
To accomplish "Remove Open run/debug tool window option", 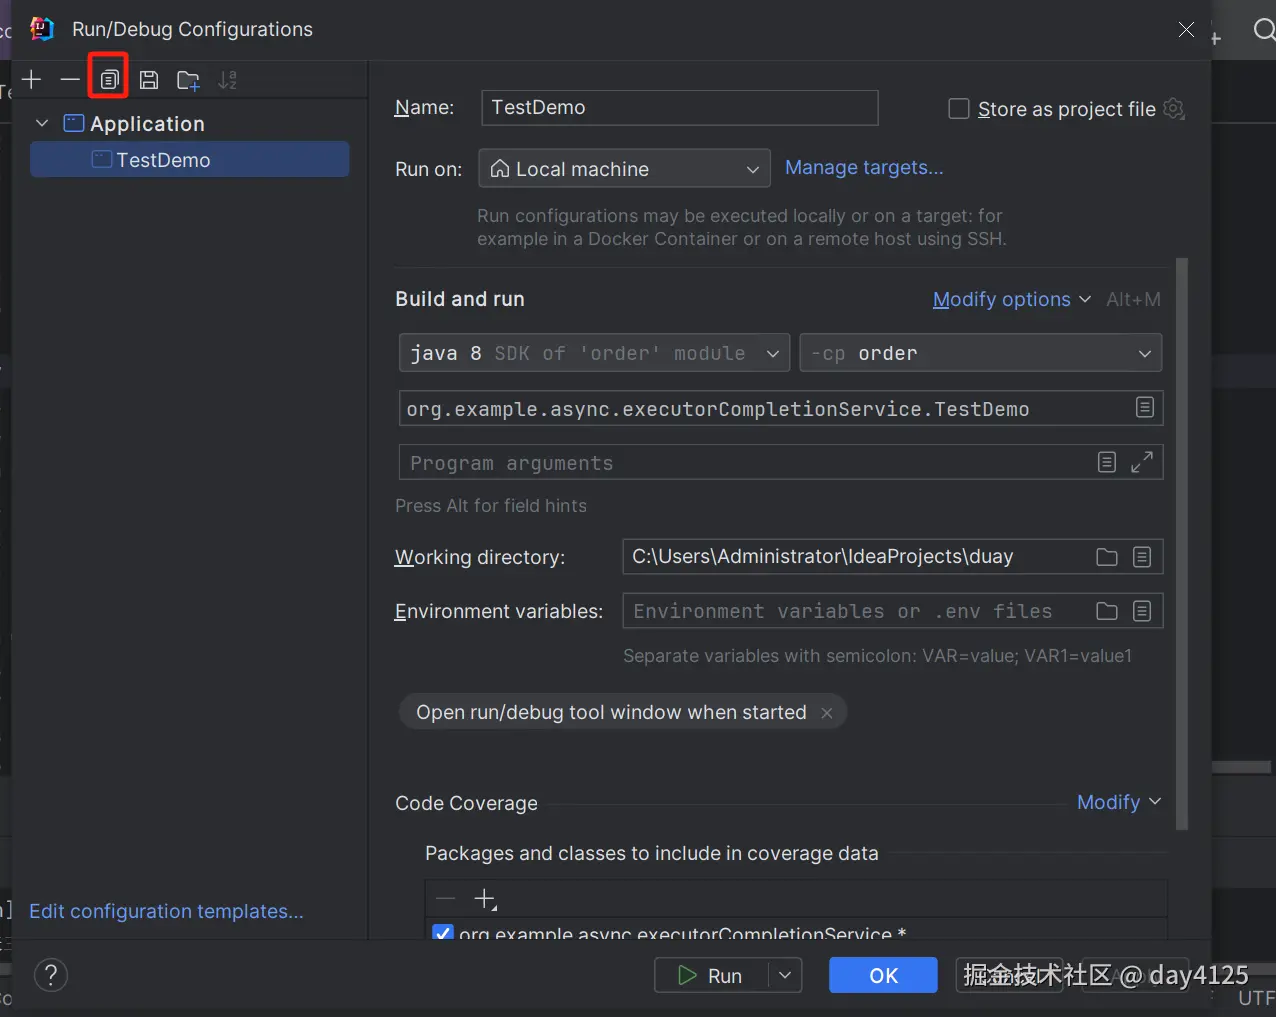I will [827, 713].
